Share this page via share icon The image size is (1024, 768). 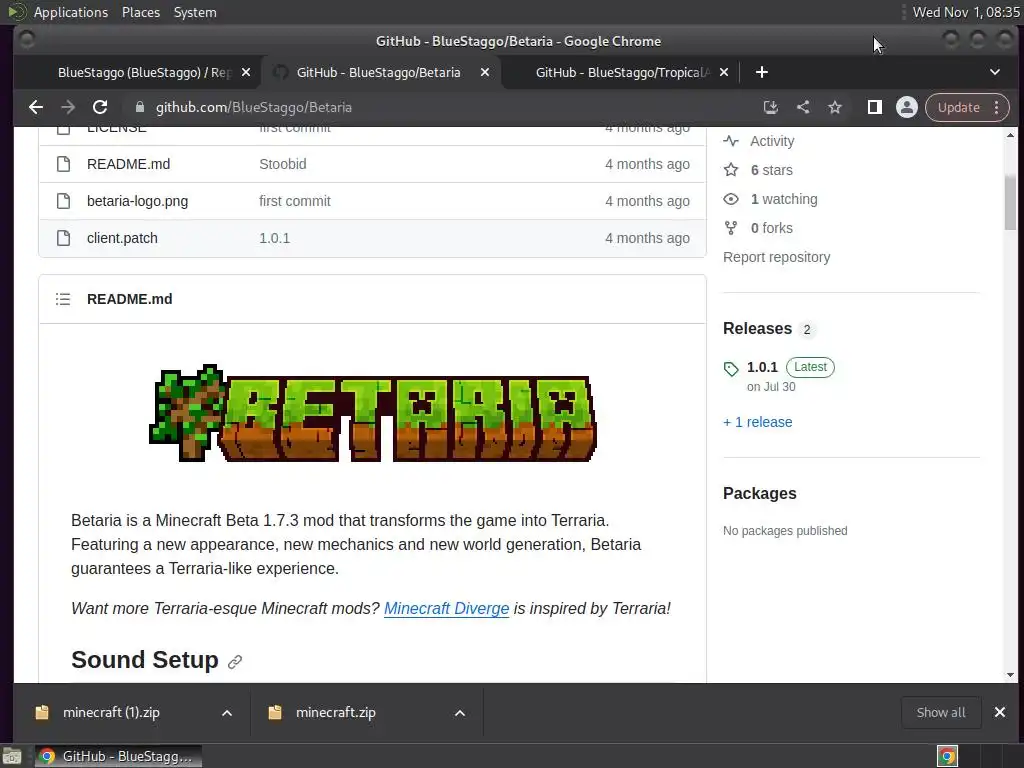[803, 107]
